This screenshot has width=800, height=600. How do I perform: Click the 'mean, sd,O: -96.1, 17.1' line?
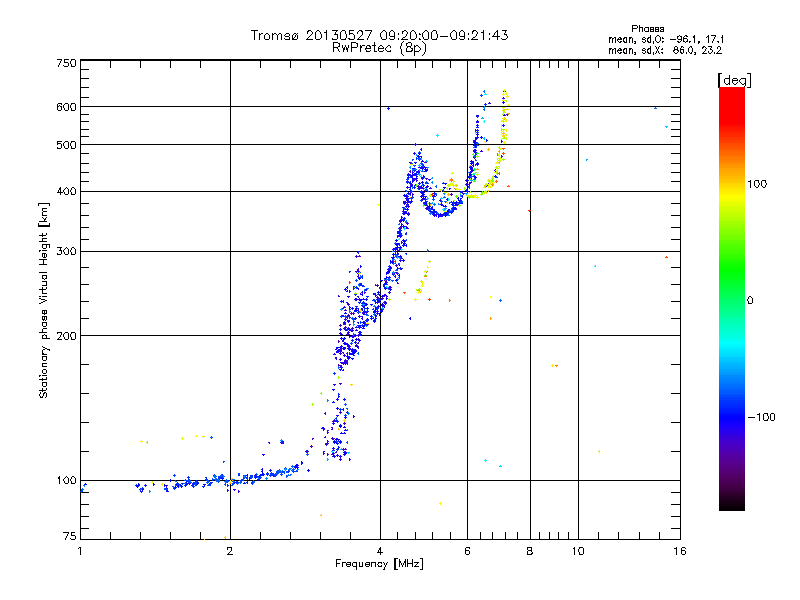666,39
